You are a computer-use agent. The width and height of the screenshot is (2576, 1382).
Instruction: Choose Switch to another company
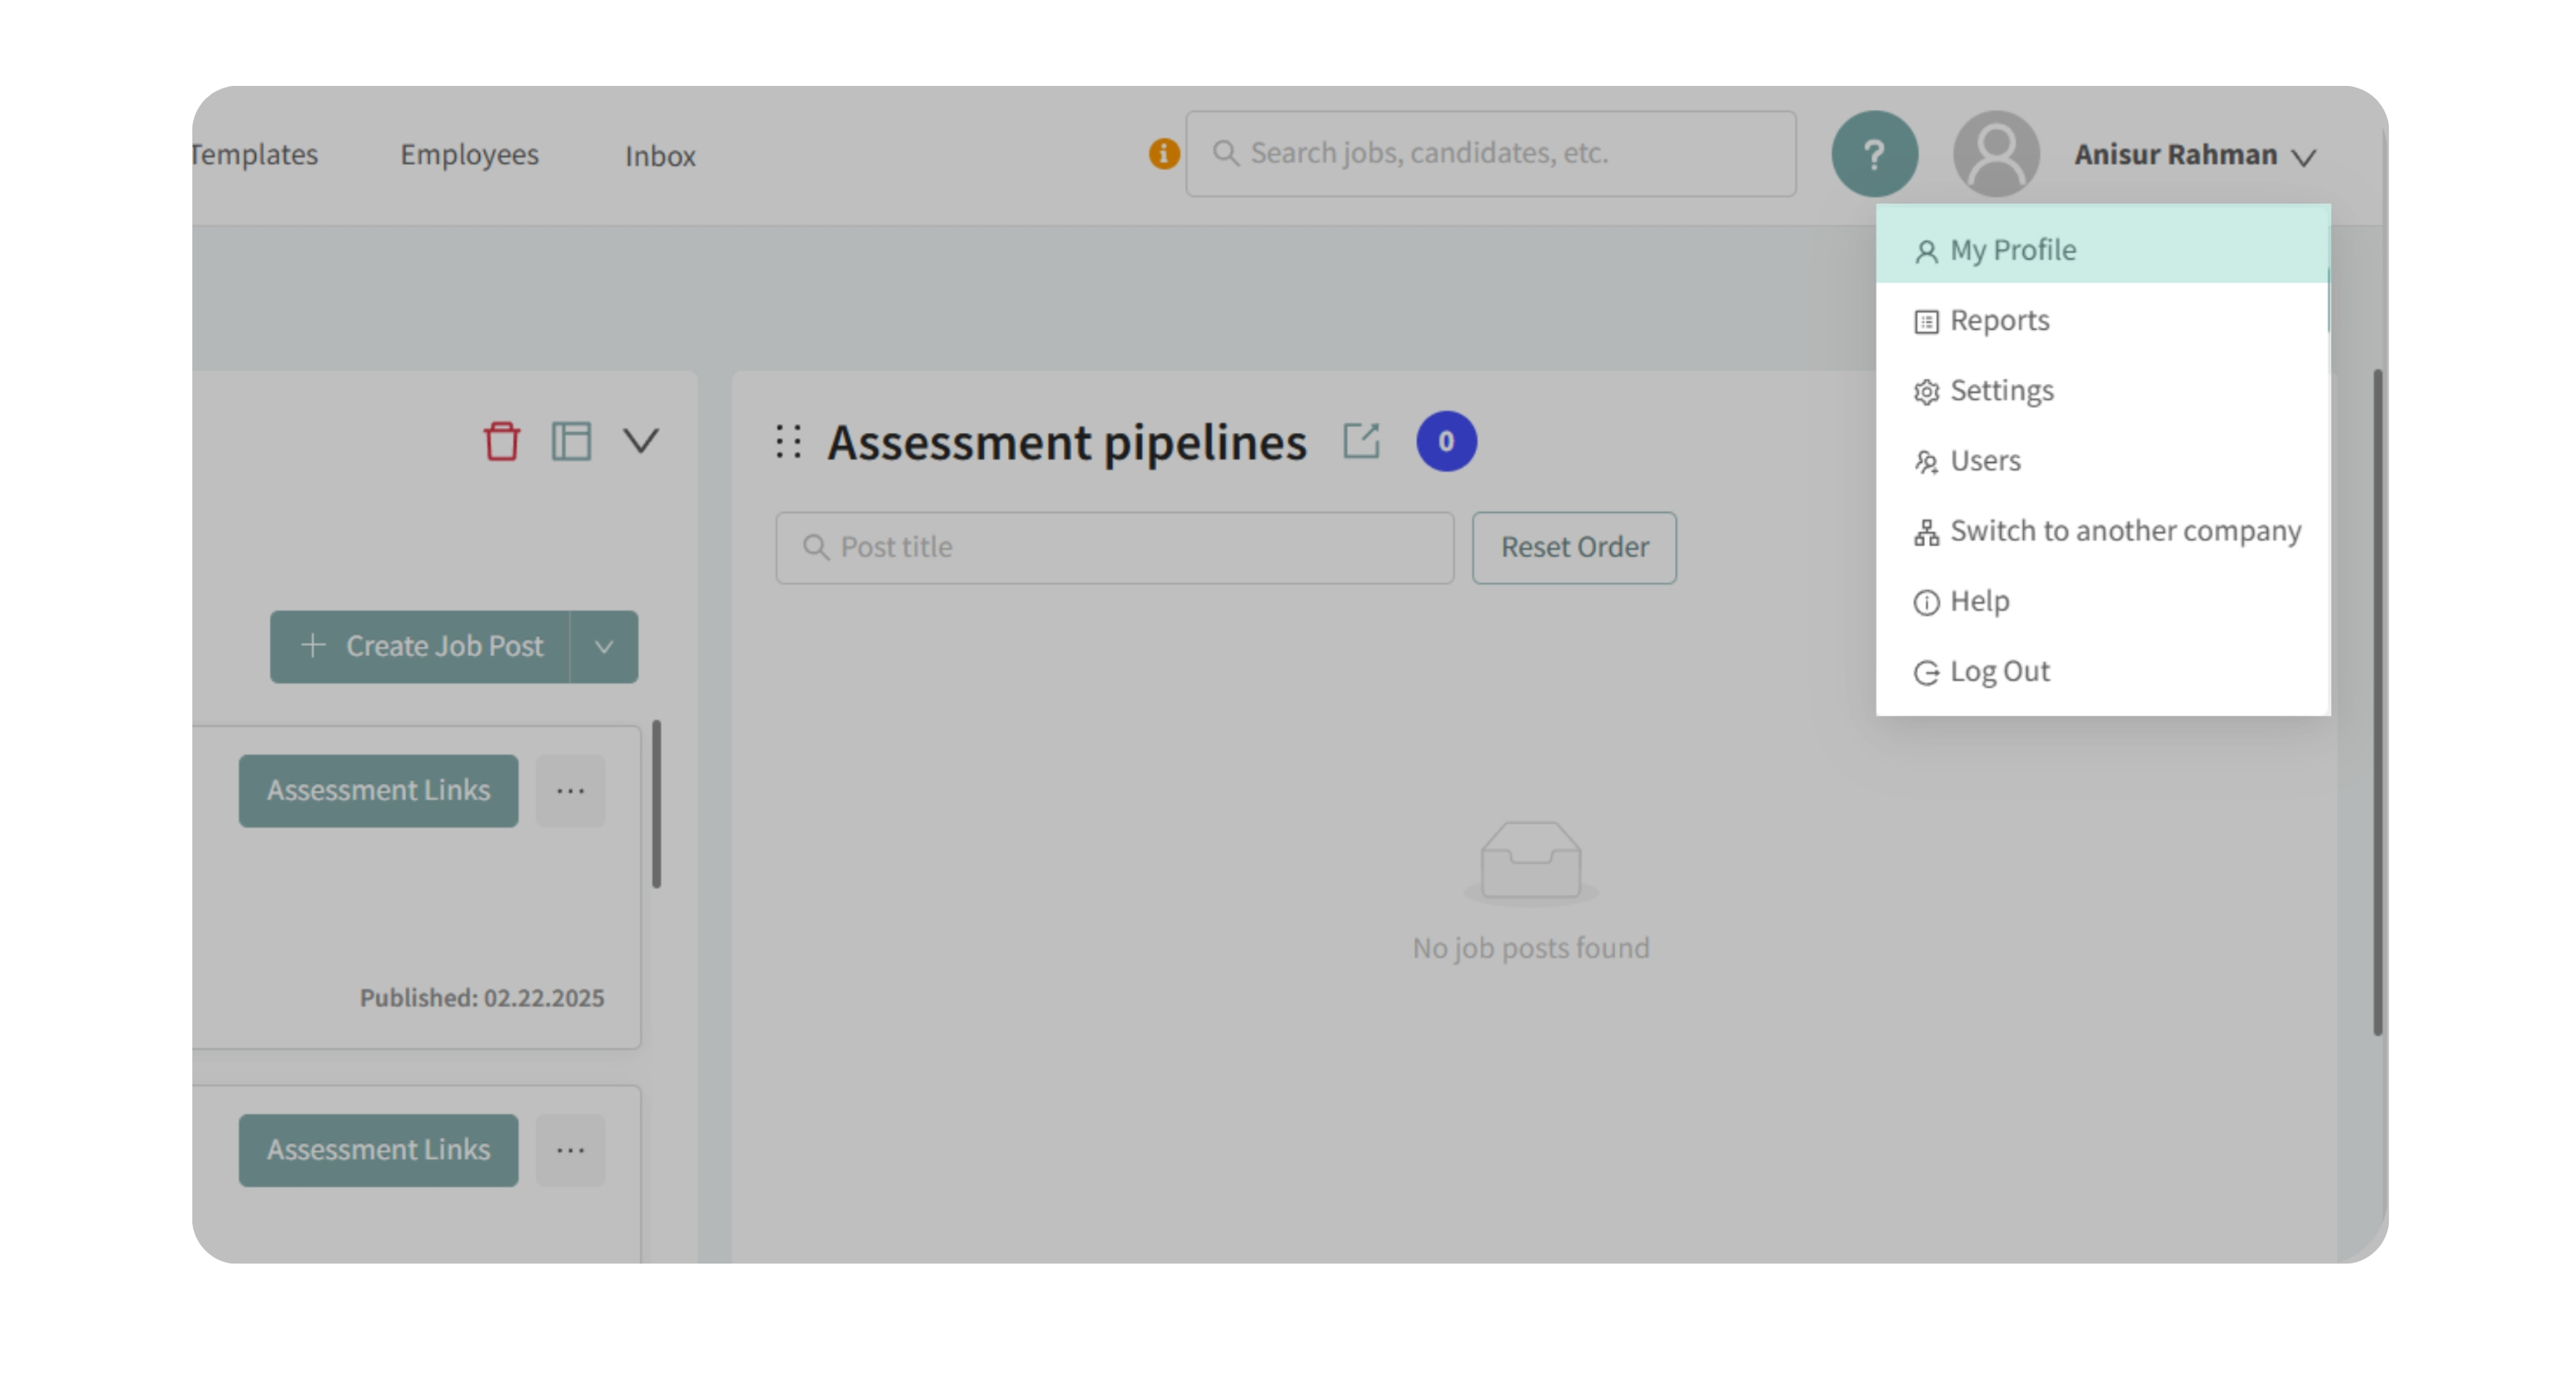click(2103, 531)
